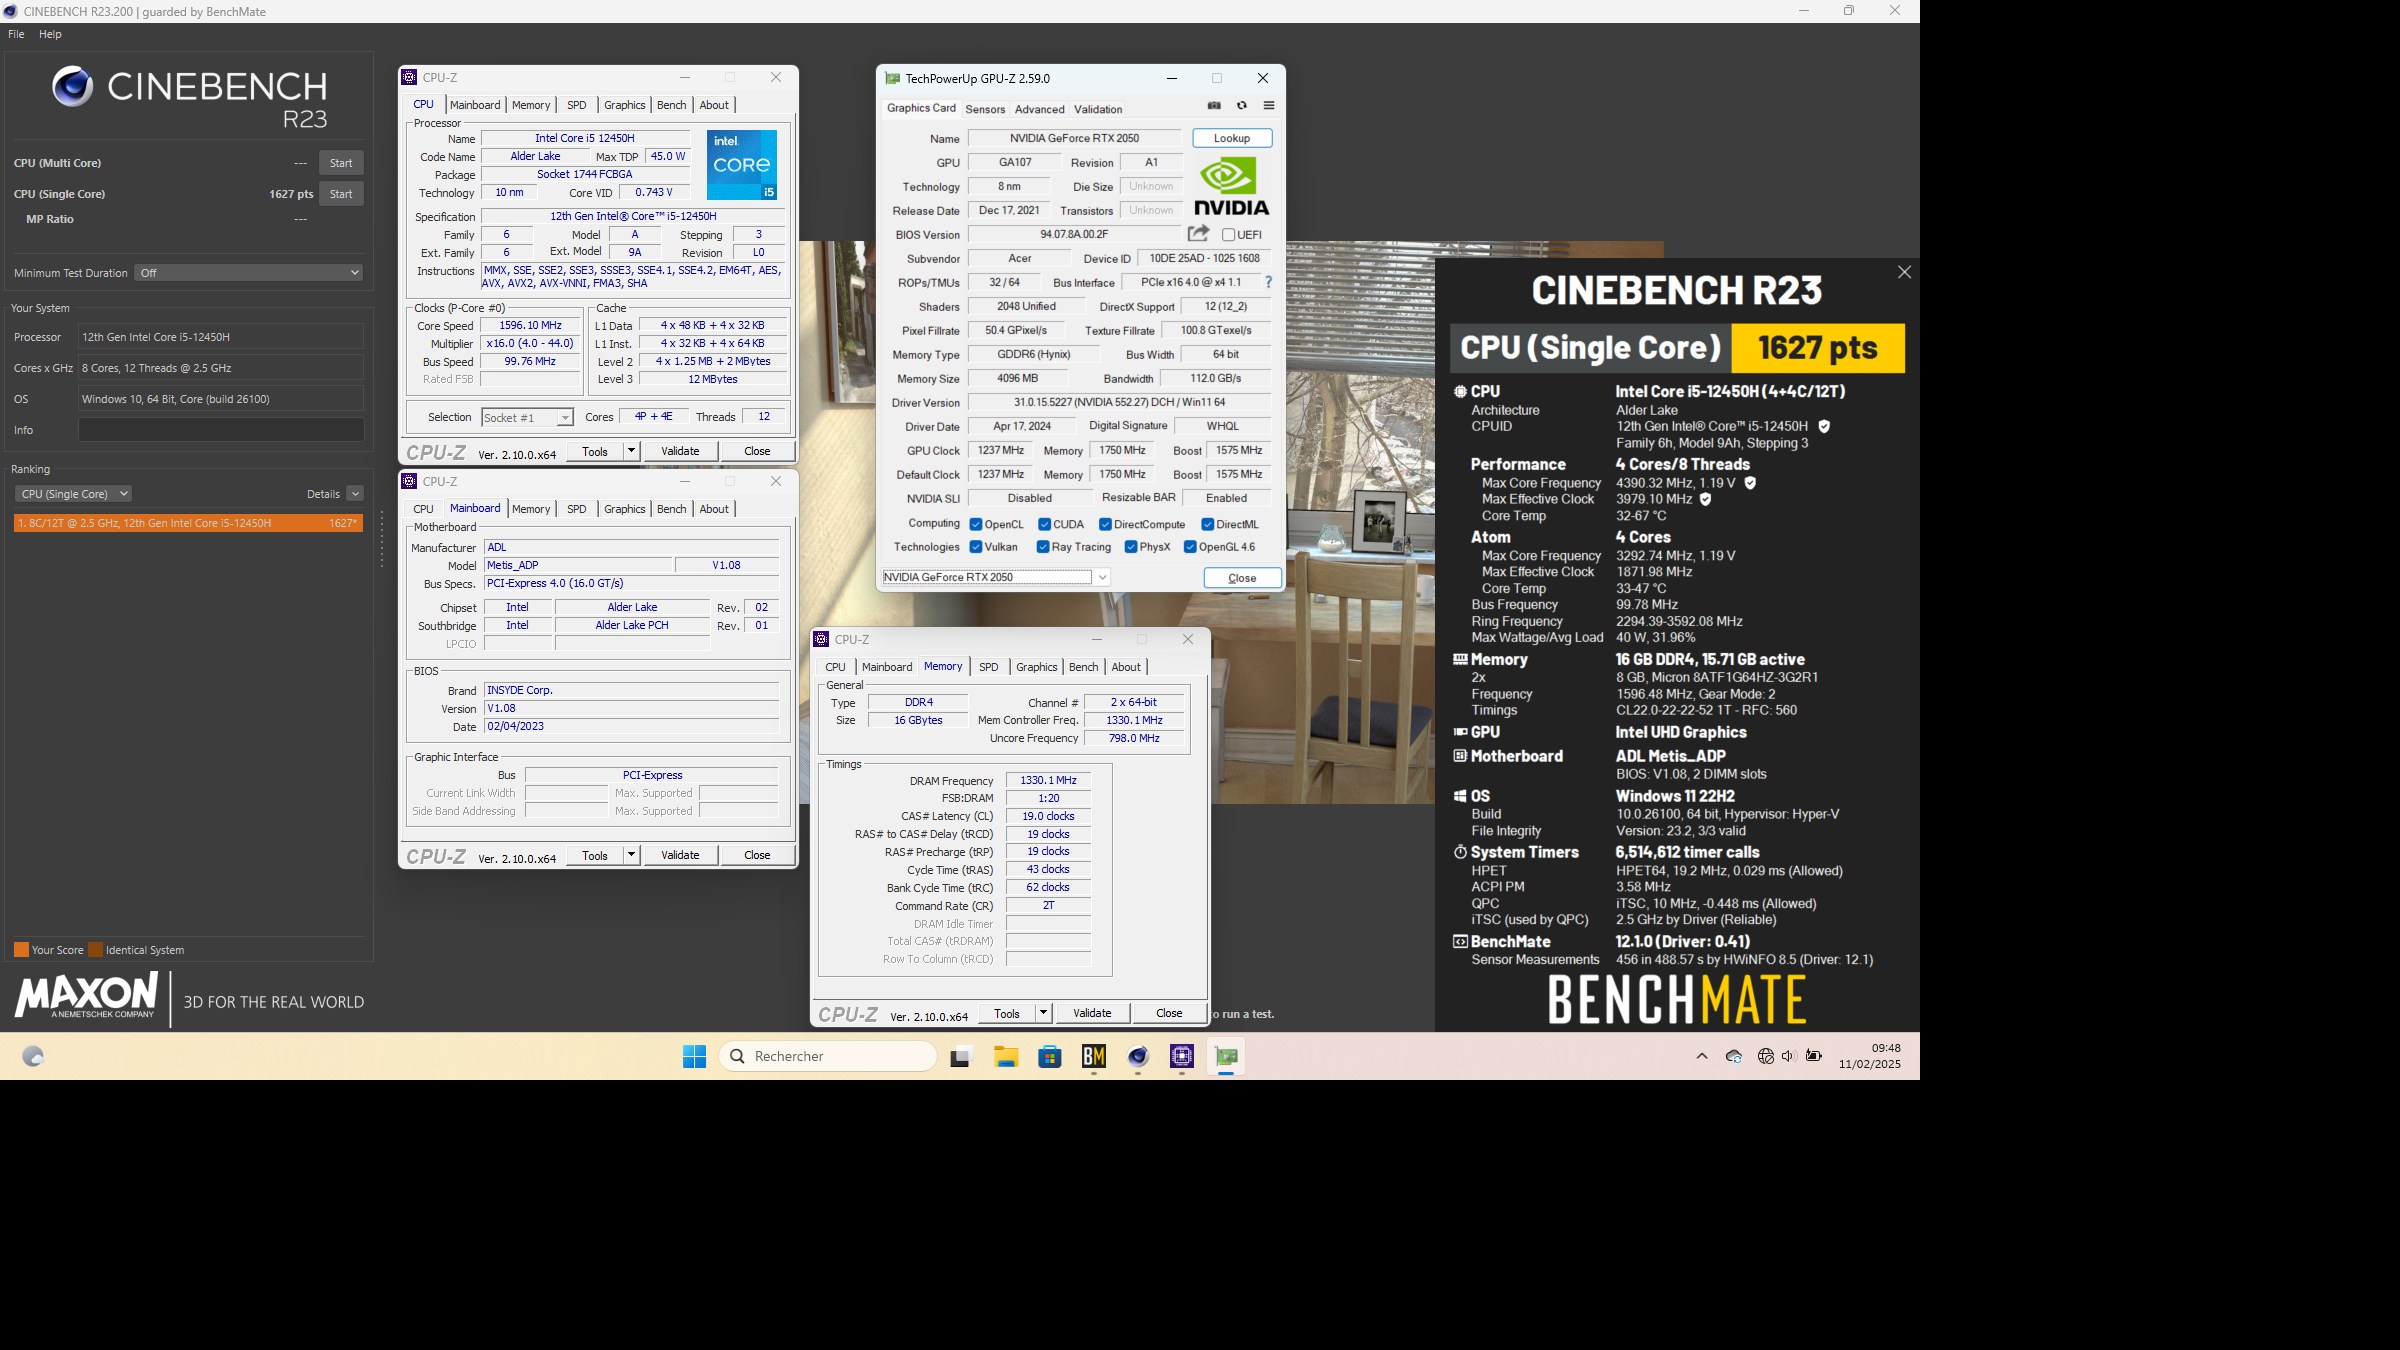The width and height of the screenshot is (2400, 1350).
Task: Click the Intel Core i5 logo in CPU-Z
Action: [742, 165]
